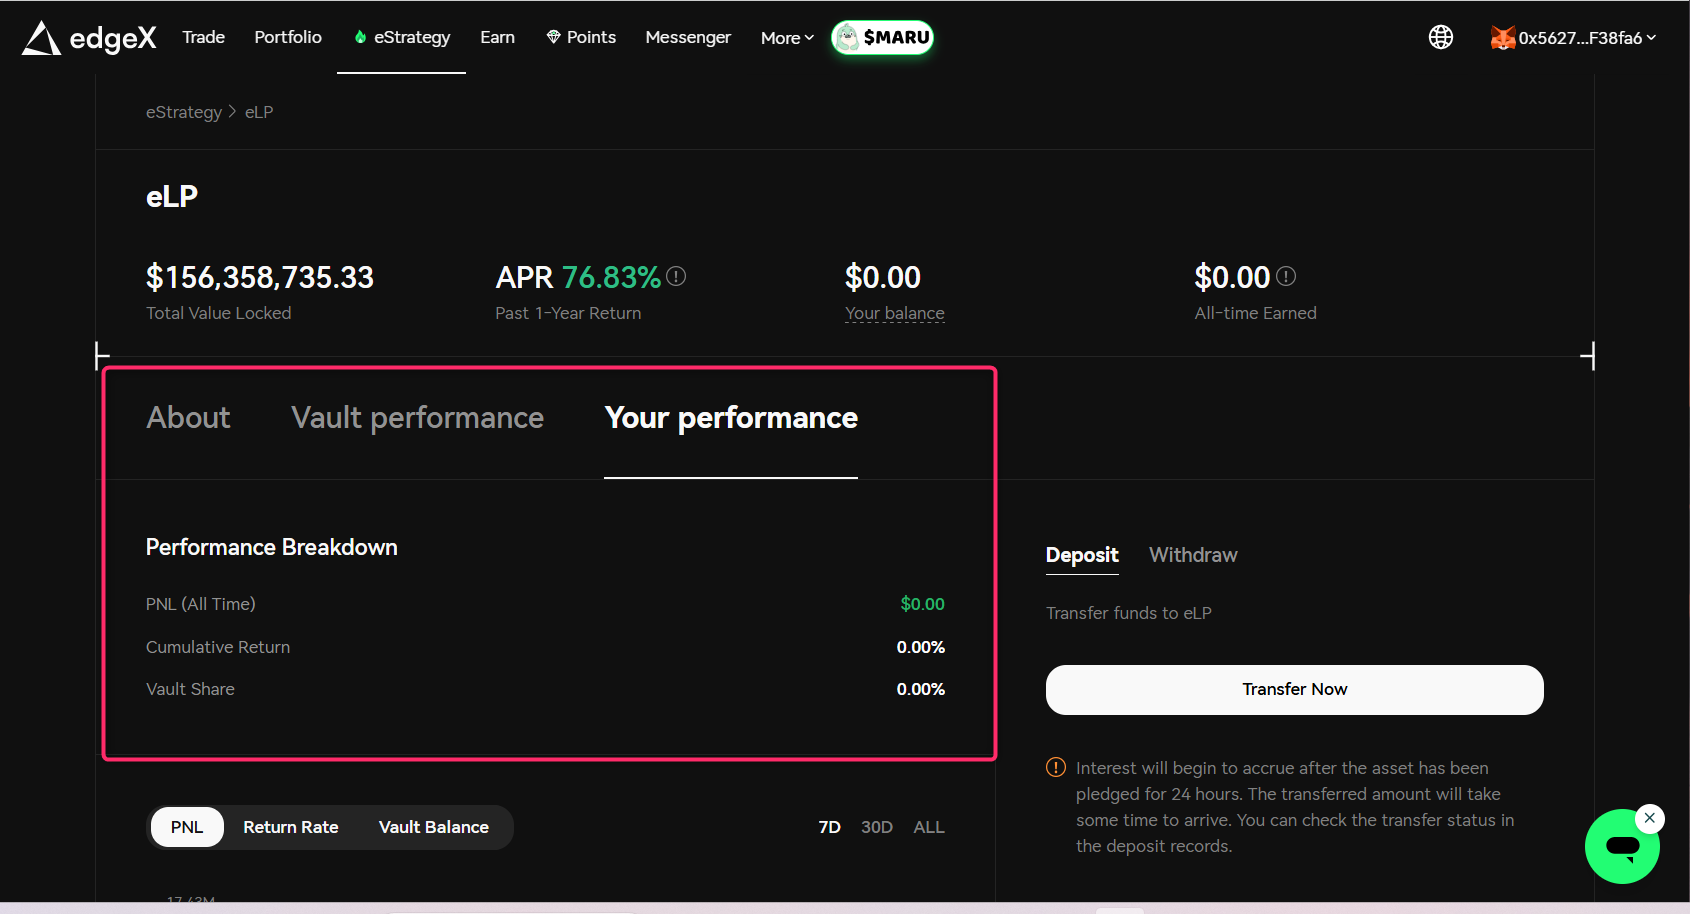
Task: Switch chart to Vault Balance
Action: point(433,827)
